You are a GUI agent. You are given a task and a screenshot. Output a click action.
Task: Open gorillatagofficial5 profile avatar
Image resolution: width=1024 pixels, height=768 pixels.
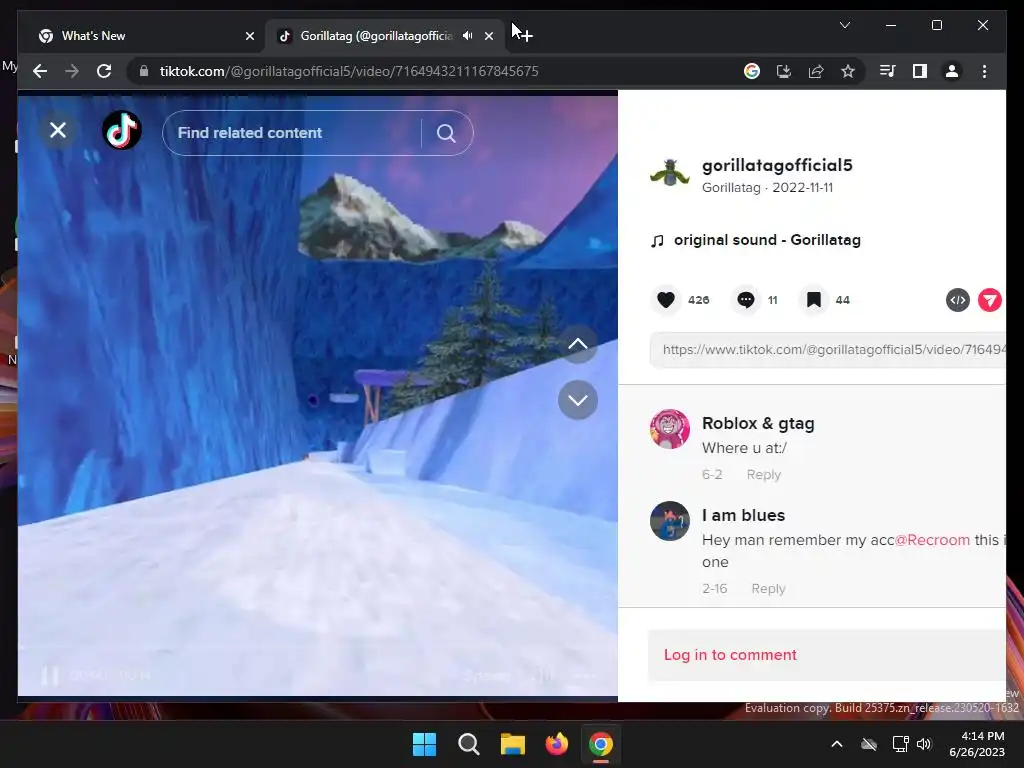[669, 174]
